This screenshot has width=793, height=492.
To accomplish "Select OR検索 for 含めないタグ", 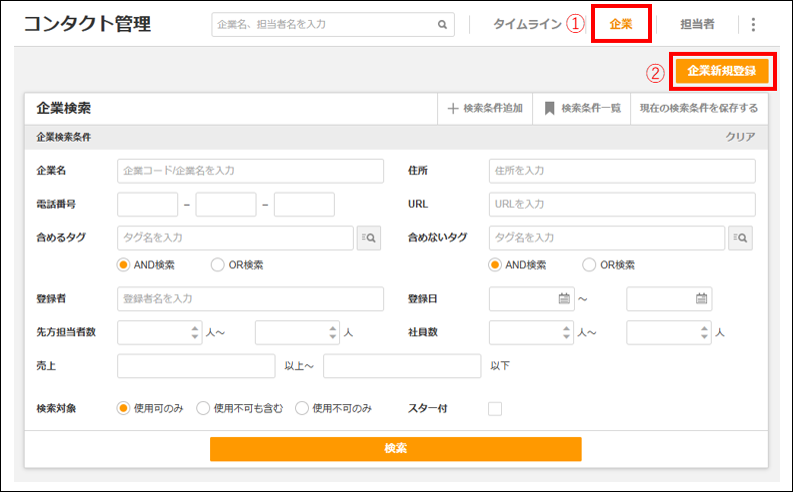I will coord(589,265).
